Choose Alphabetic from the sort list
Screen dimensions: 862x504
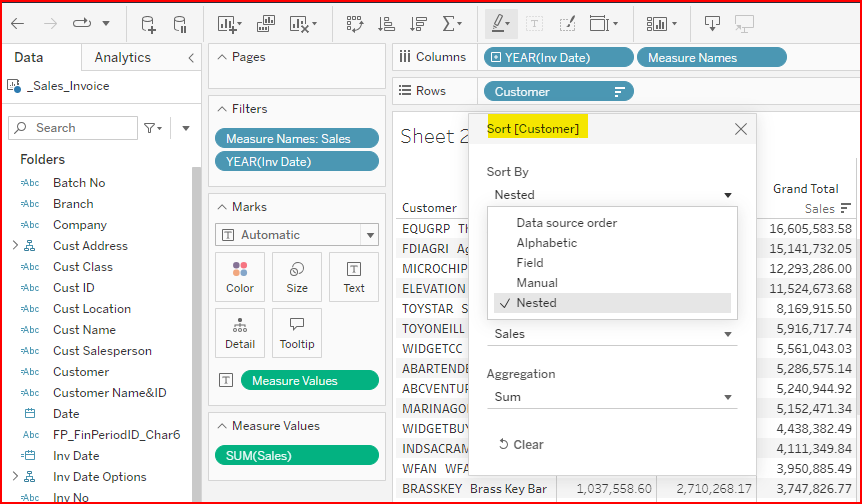pos(546,243)
